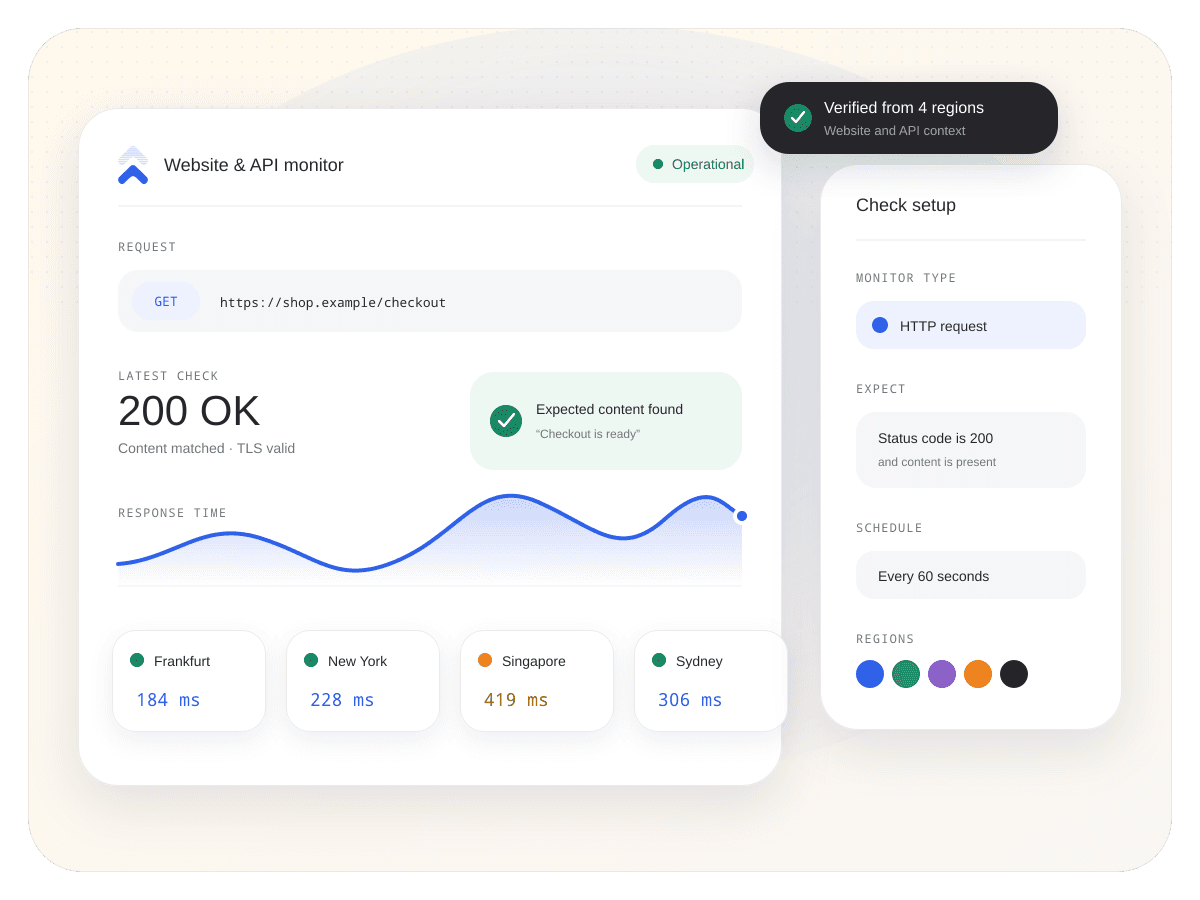Pick the purple region swatch
The width and height of the screenshot is (1200, 900).
click(942, 674)
